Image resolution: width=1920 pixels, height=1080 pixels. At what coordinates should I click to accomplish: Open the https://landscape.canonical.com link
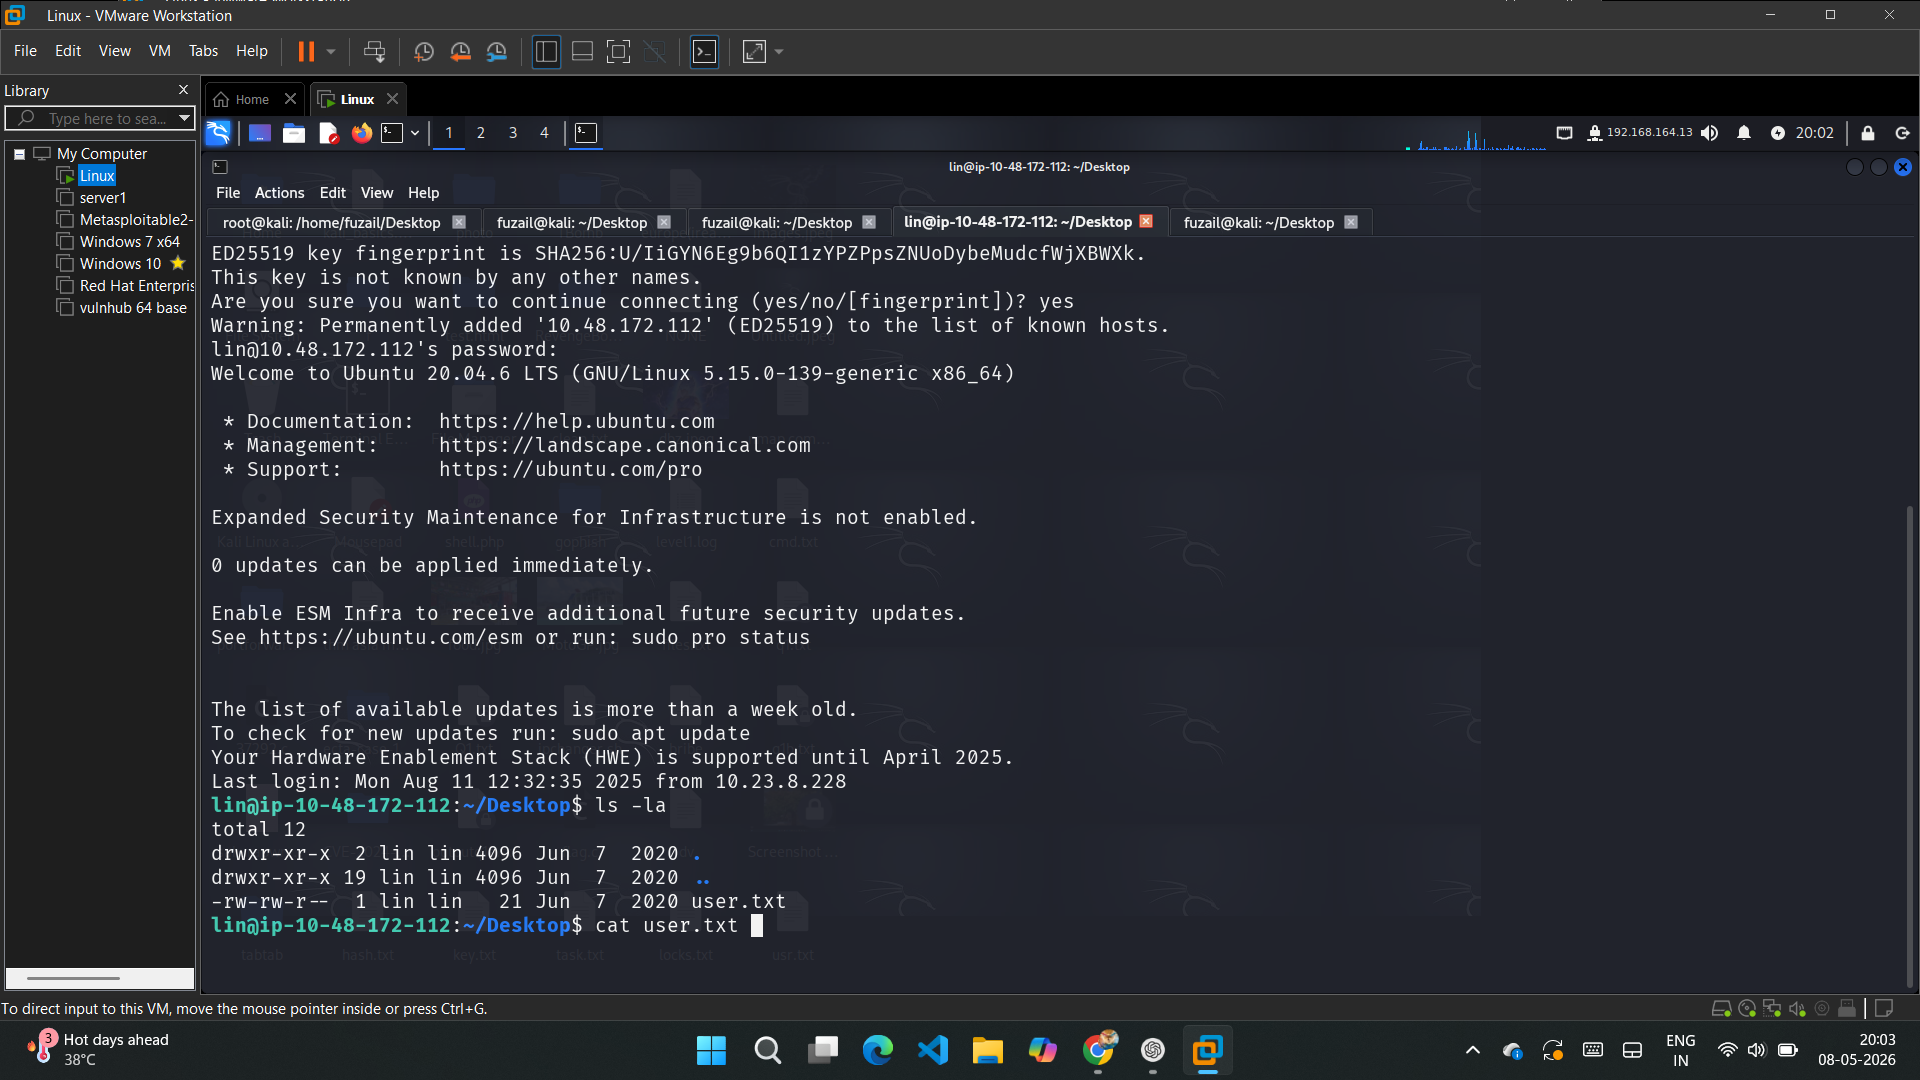tap(625, 445)
